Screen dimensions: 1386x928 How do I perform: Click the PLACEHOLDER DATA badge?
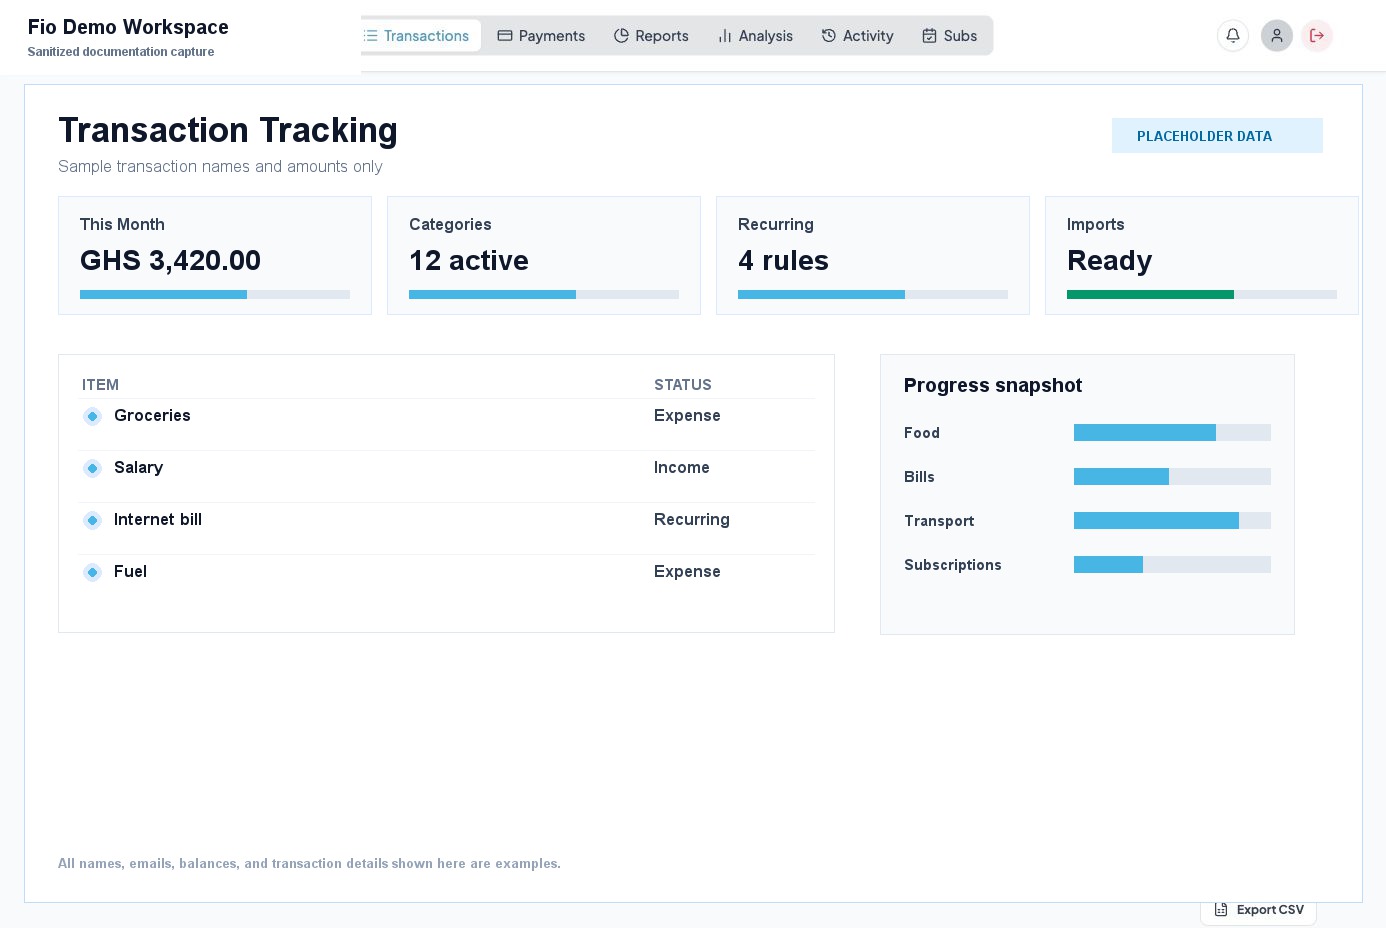click(1217, 136)
